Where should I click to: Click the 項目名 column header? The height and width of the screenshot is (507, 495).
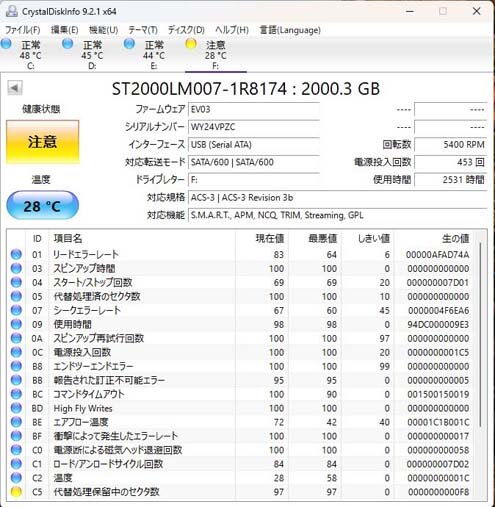click(142, 238)
